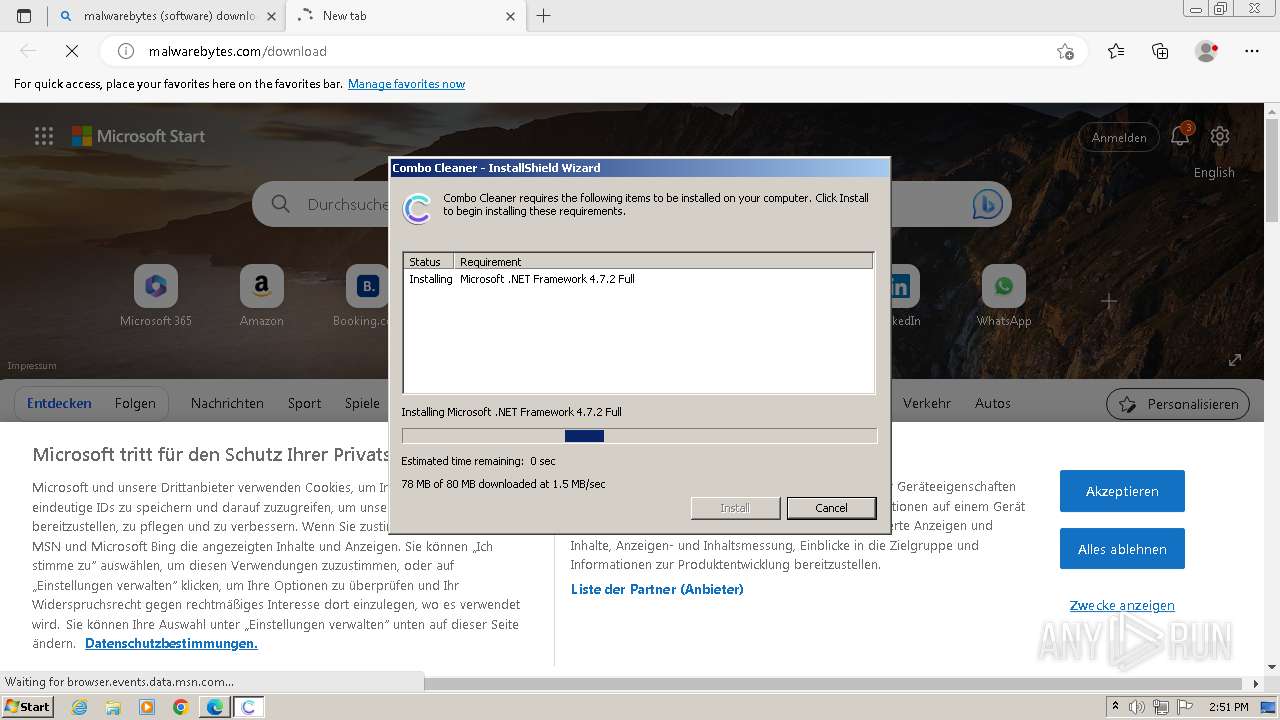The width and height of the screenshot is (1280, 720).
Task: Open the Nachrichten category
Action: [227, 403]
